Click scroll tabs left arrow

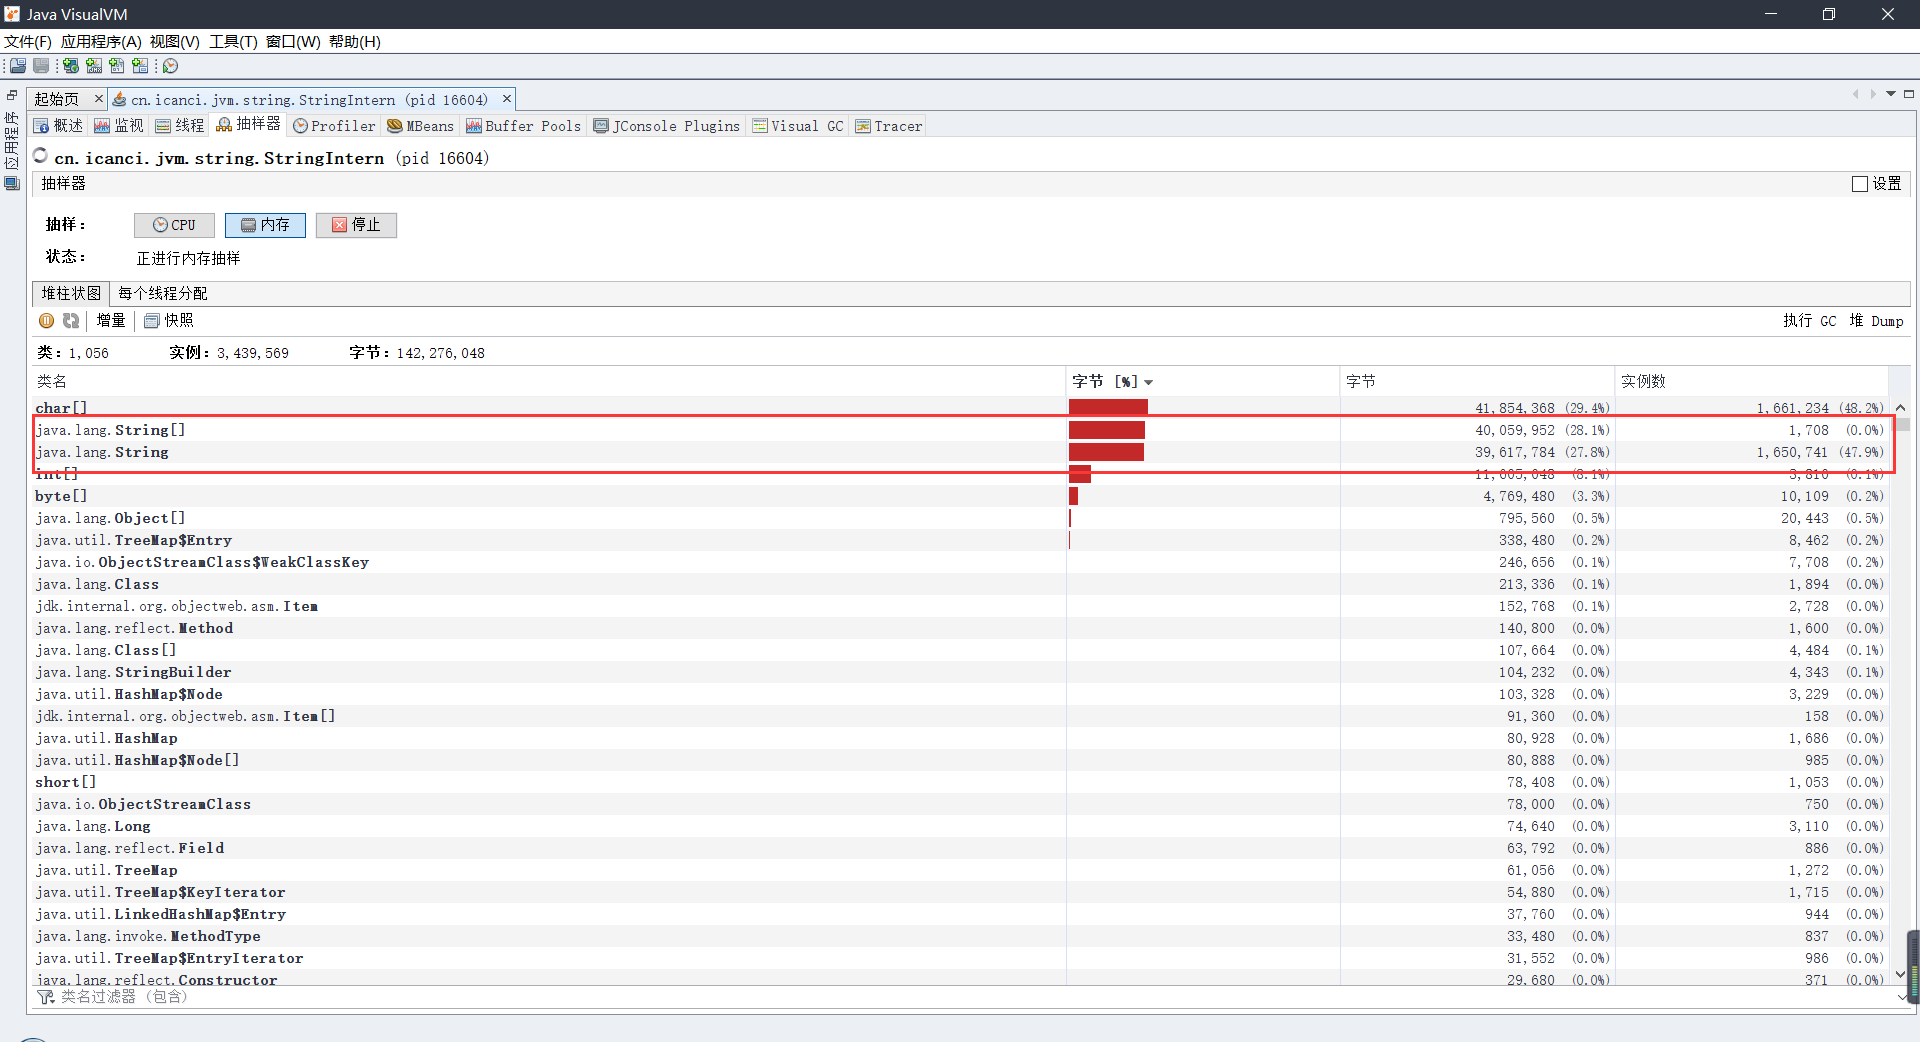click(1855, 94)
